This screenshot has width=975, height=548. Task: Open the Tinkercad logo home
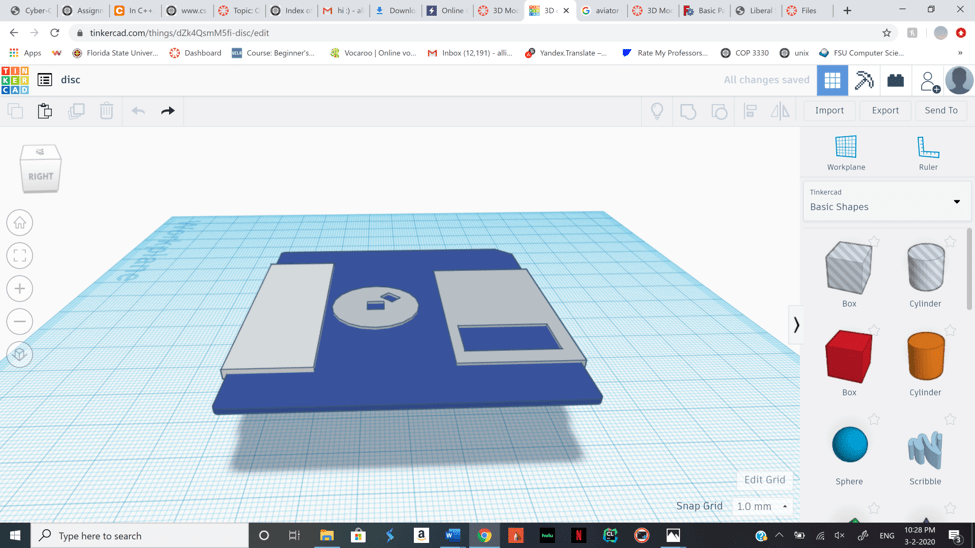(x=15, y=80)
